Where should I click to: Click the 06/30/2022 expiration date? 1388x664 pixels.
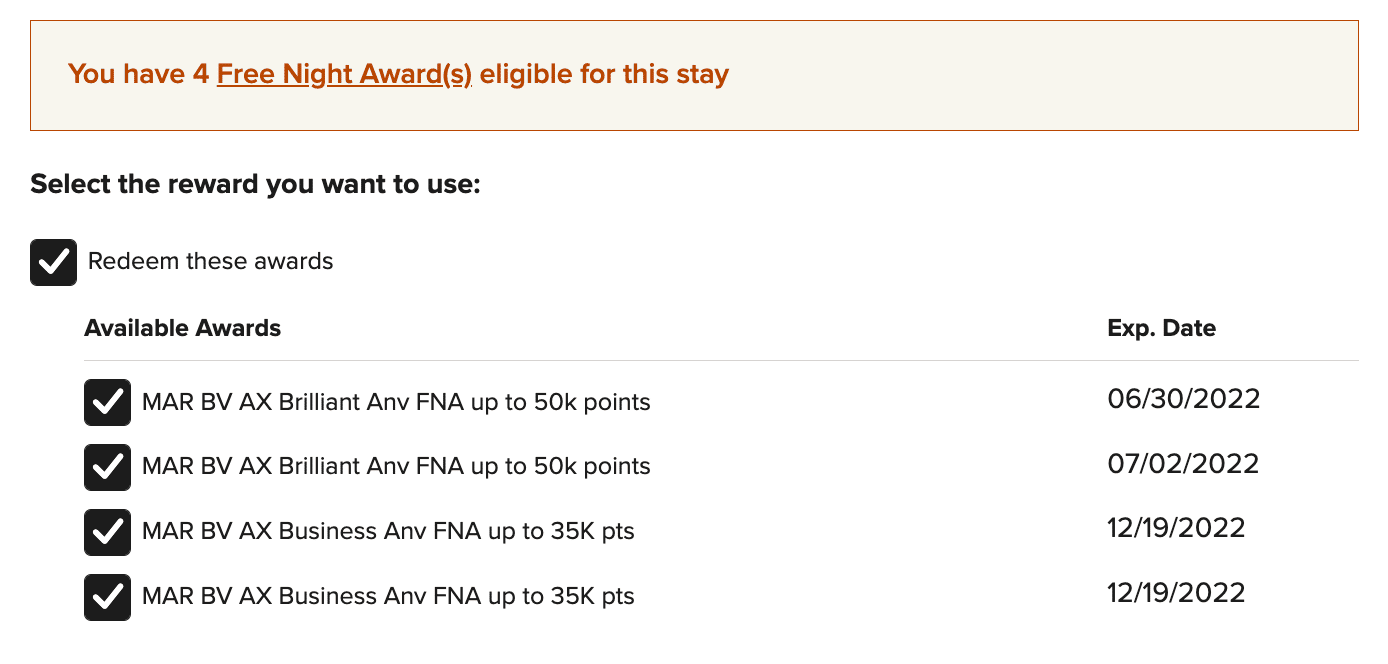coord(1184,400)
